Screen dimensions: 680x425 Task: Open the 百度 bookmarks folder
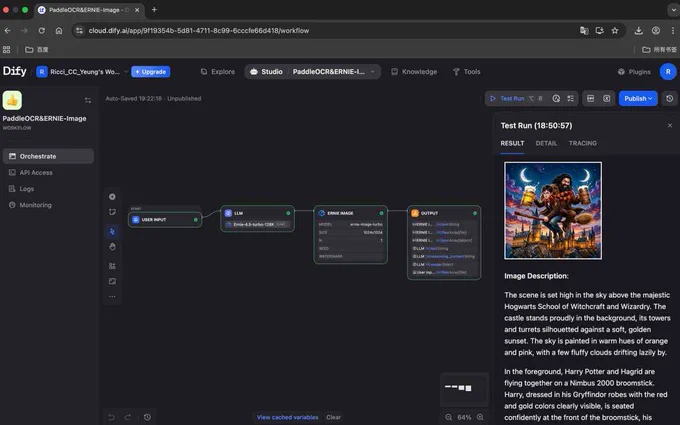click(37, 49)
